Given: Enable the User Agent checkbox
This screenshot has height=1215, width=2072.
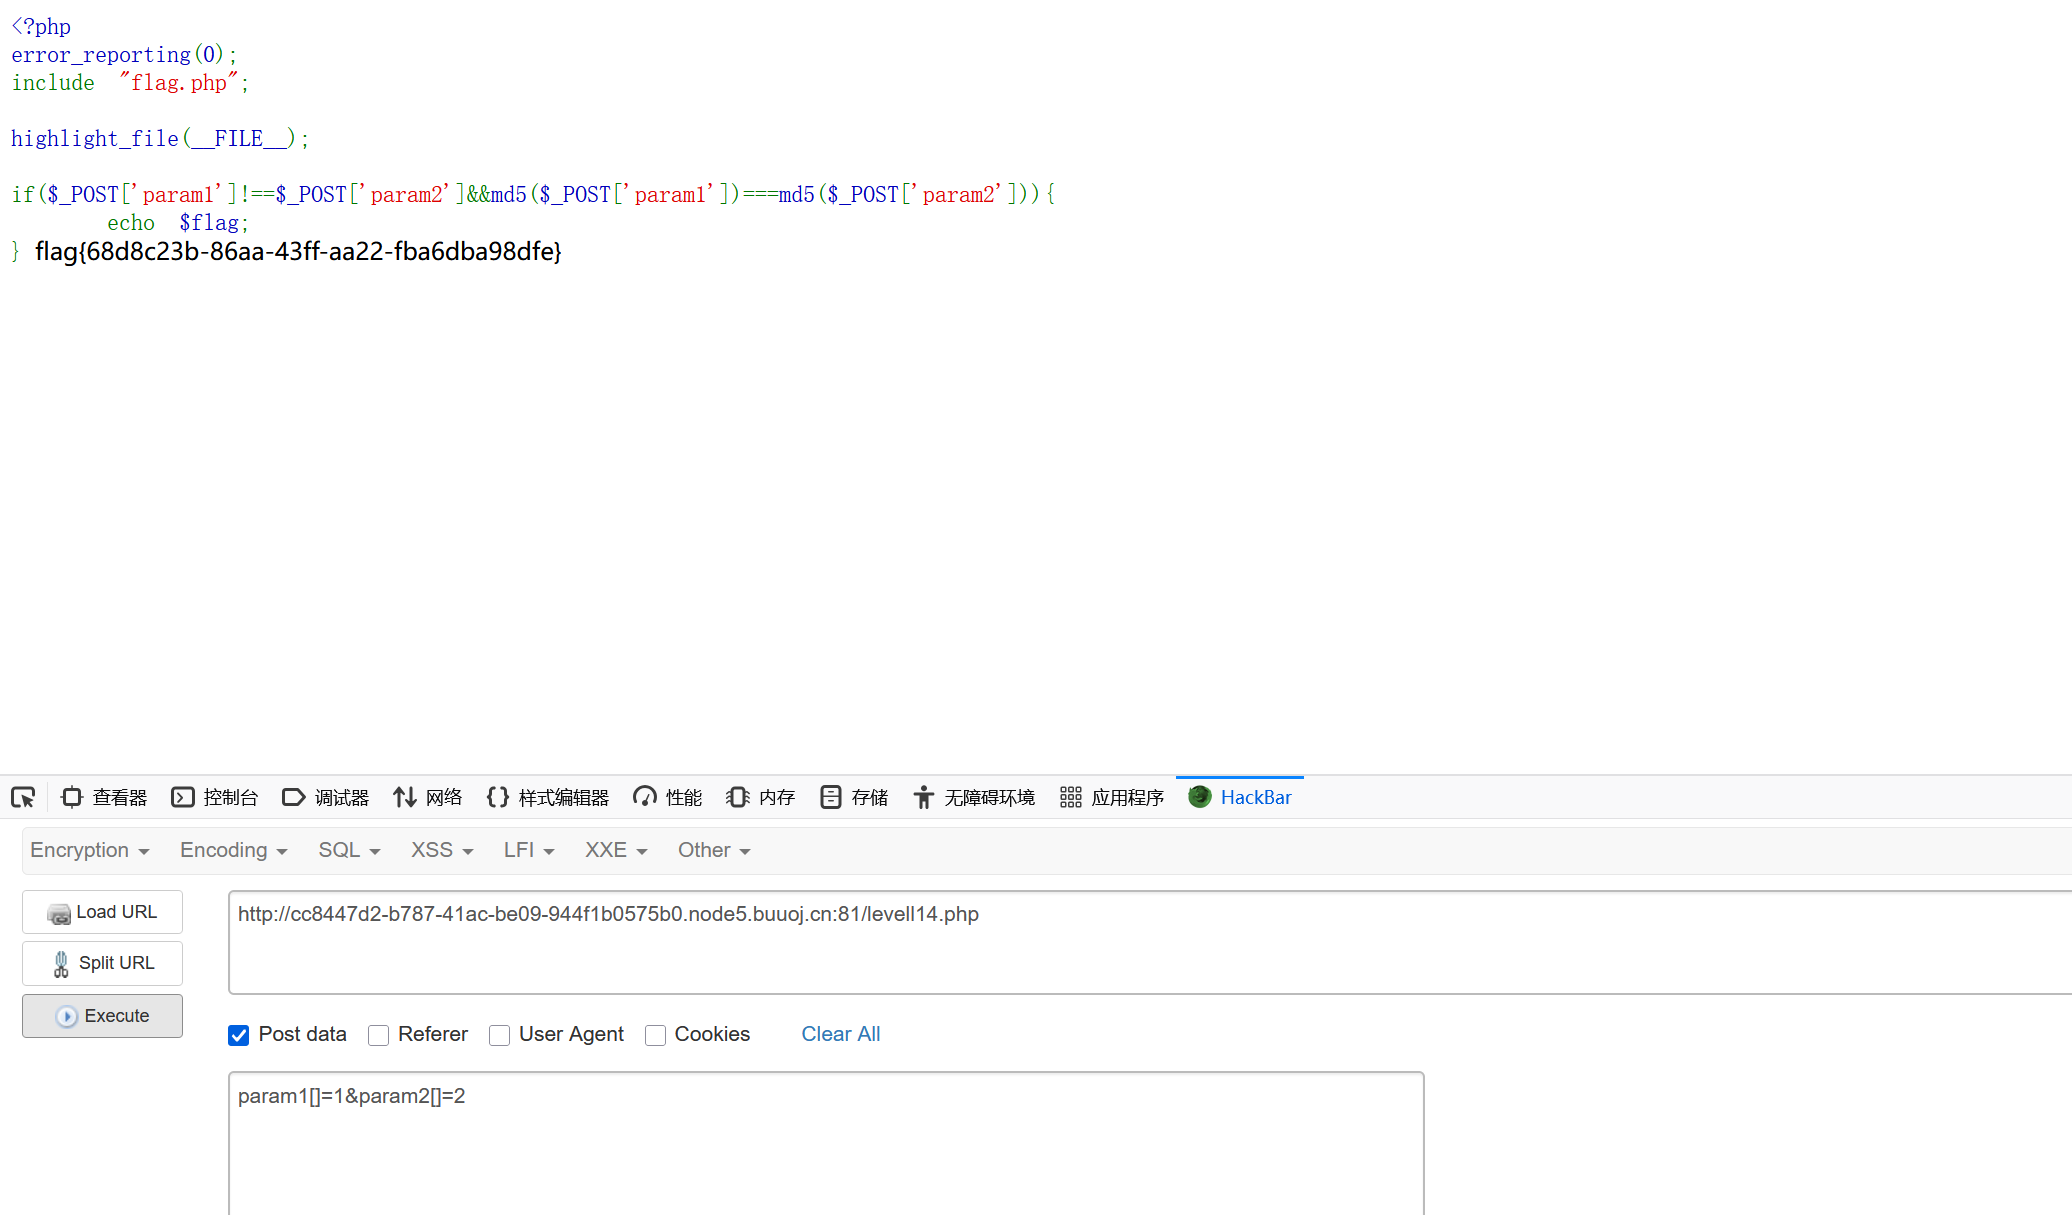Looking at the screenshot, I should 499,1035.
